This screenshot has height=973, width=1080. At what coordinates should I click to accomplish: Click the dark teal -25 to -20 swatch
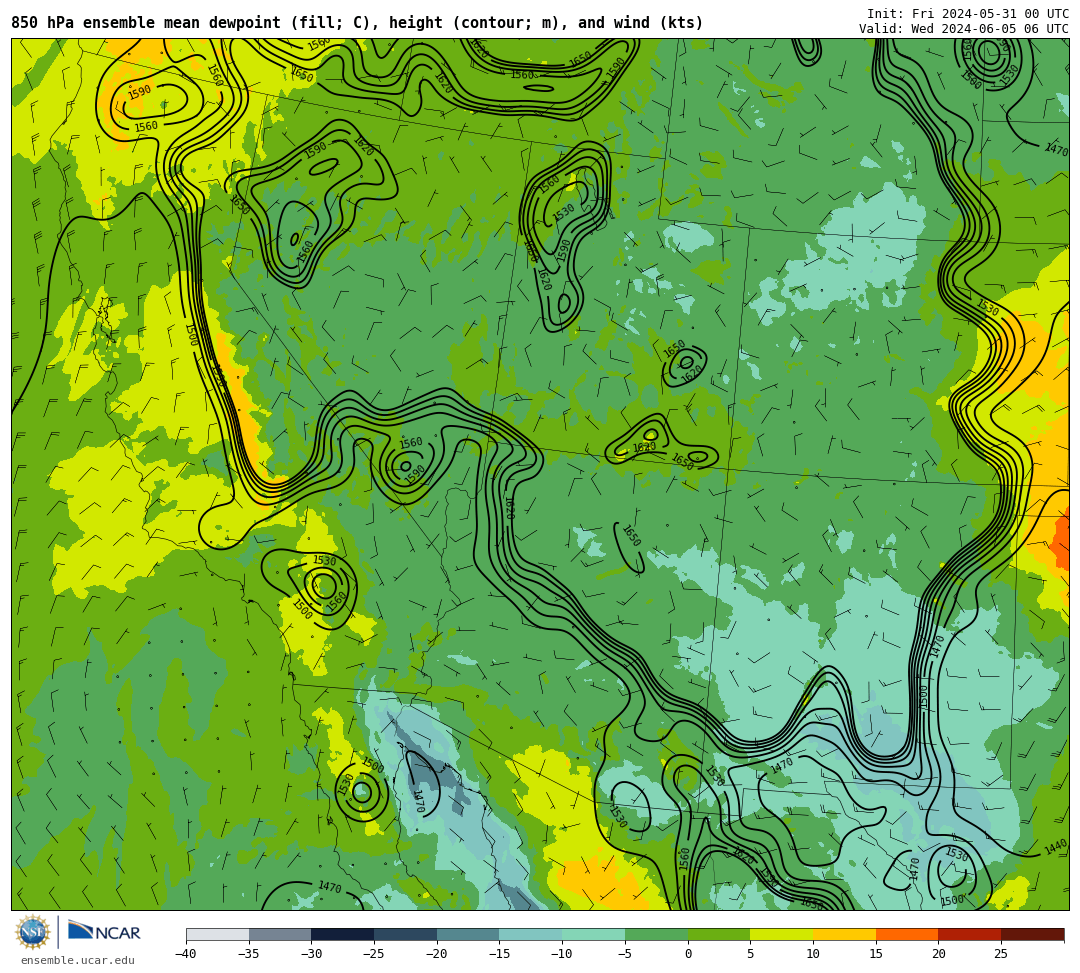pyautogui.click(x=406, y=934)
